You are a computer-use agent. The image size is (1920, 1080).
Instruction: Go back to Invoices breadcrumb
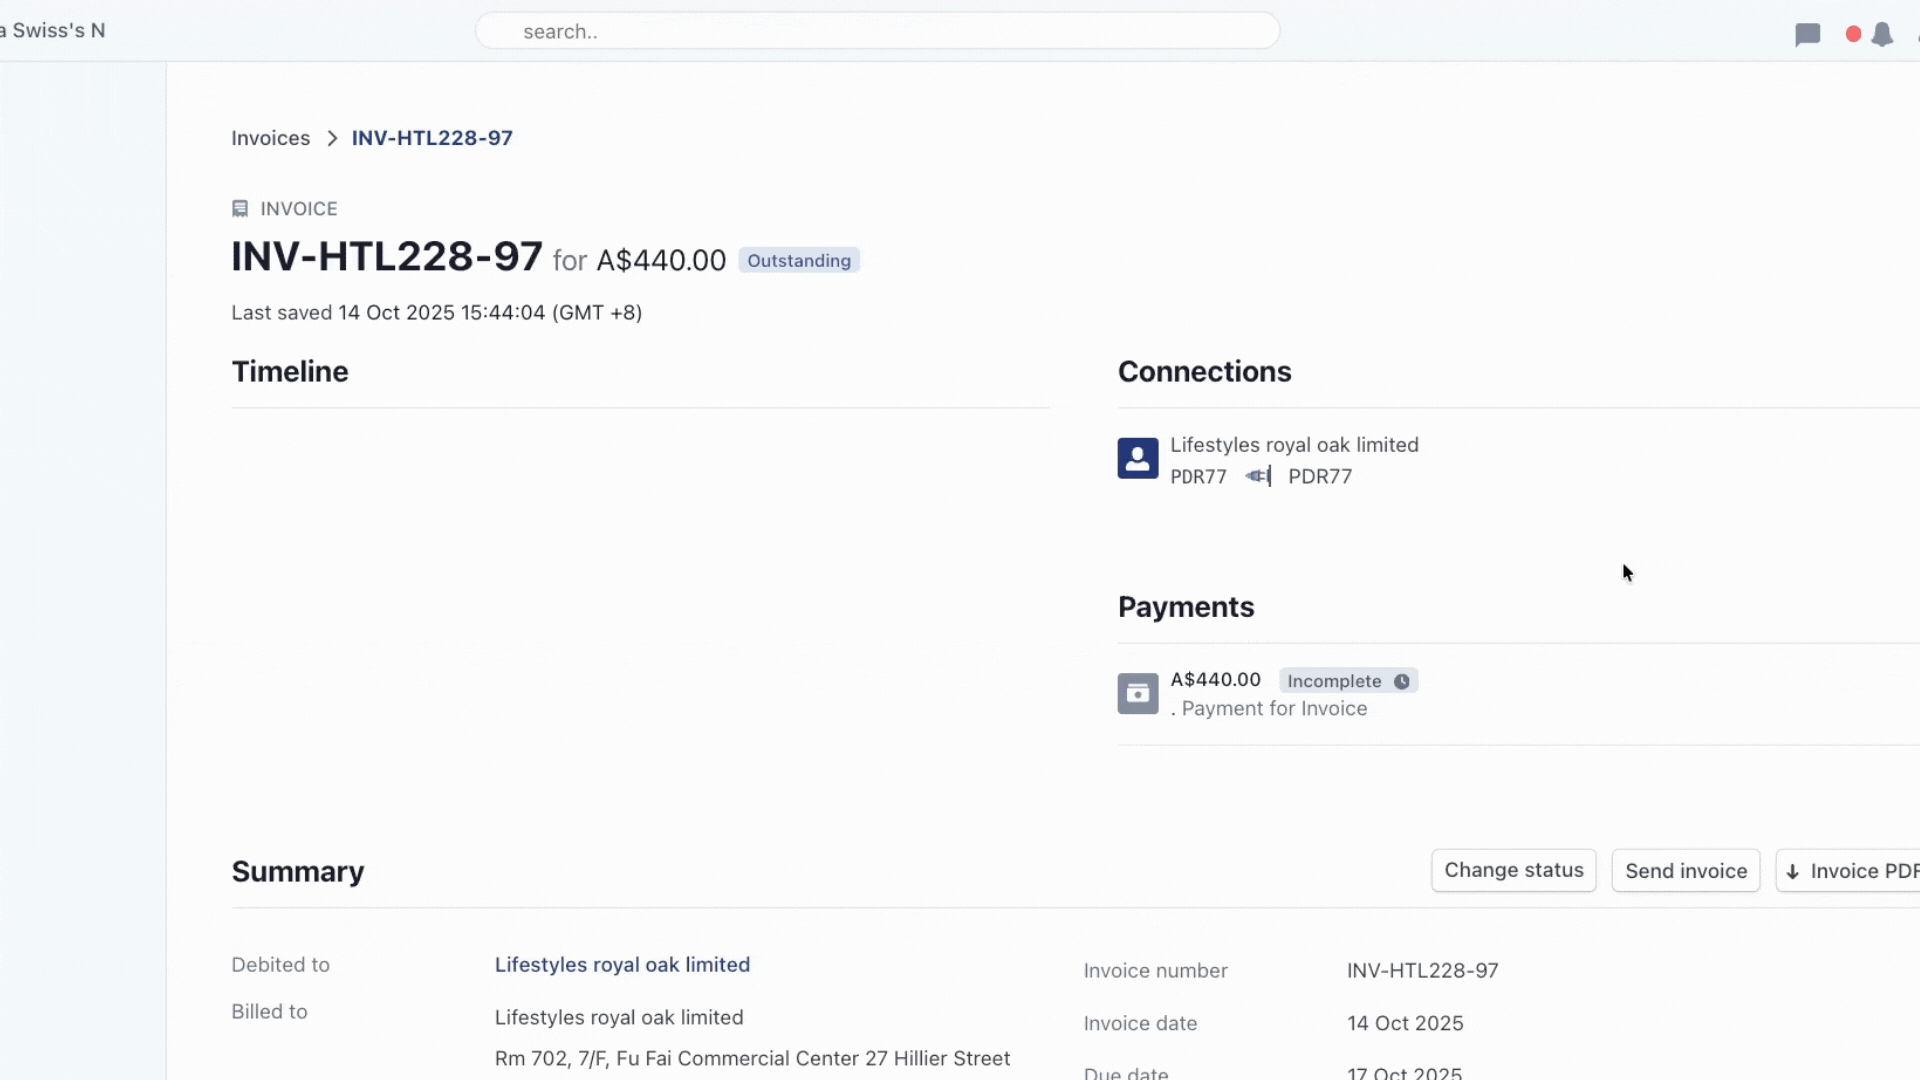point(270,138)
